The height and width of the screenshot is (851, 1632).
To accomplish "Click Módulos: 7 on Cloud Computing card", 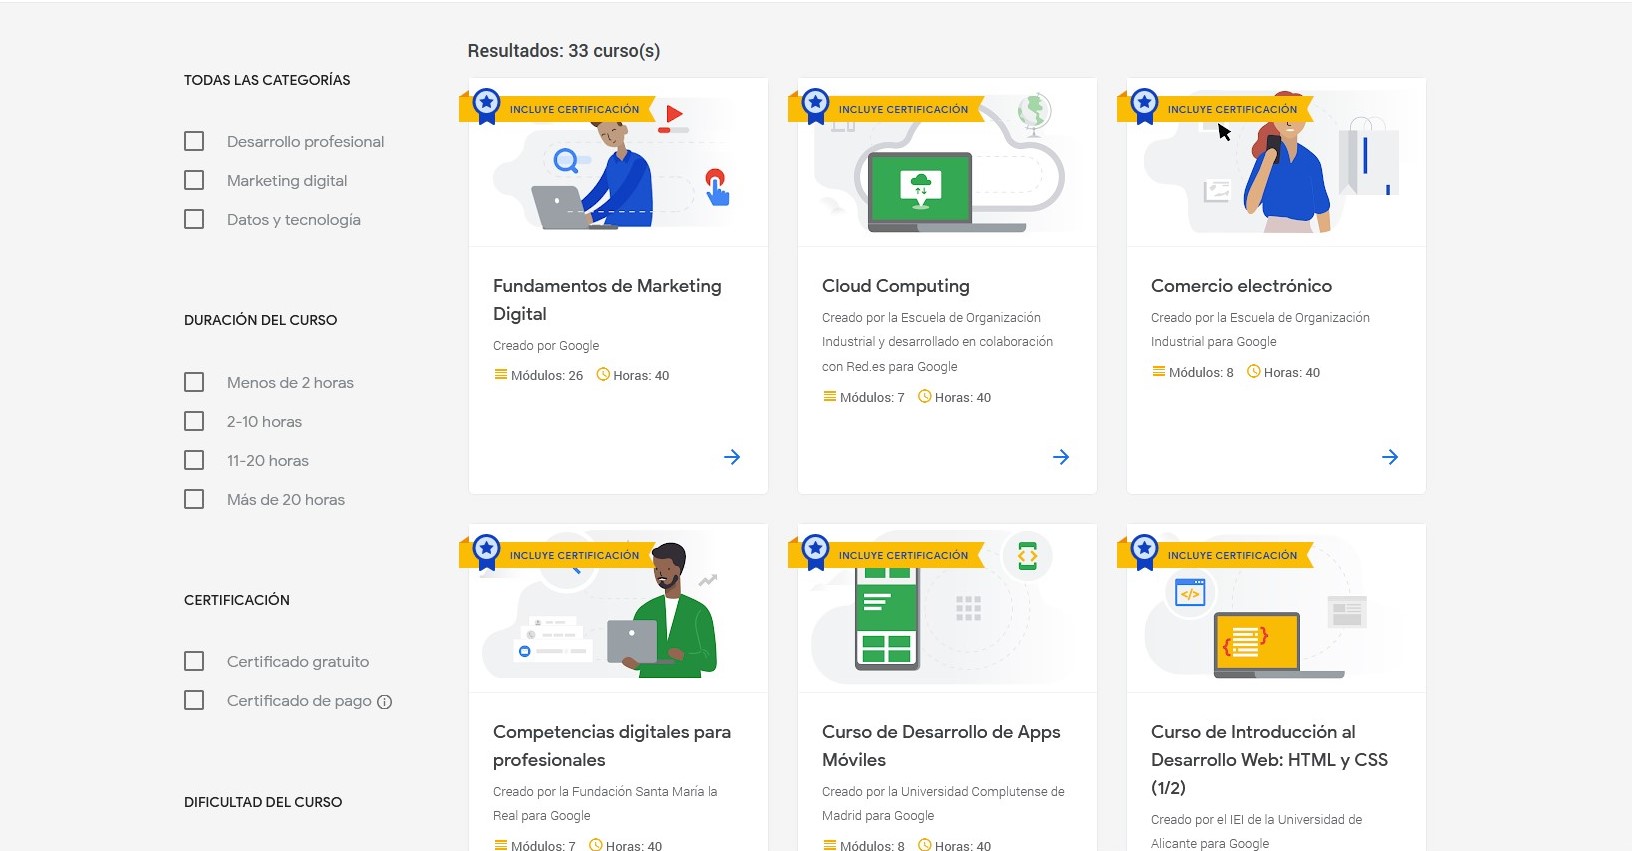I will click(x=872, y=398).
